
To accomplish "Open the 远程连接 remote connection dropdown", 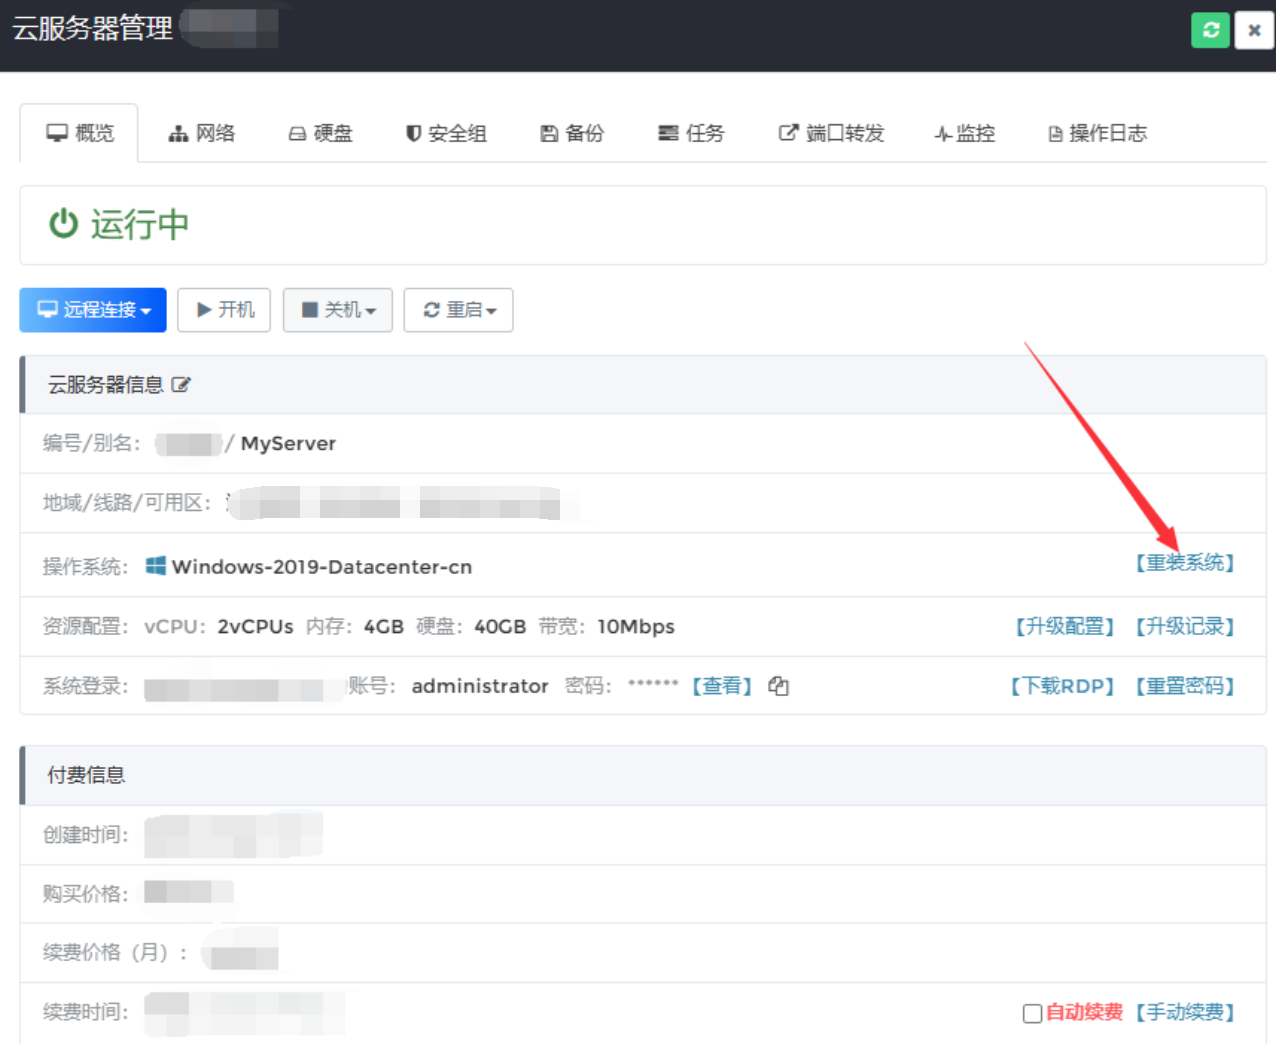I will coord(92,310).
